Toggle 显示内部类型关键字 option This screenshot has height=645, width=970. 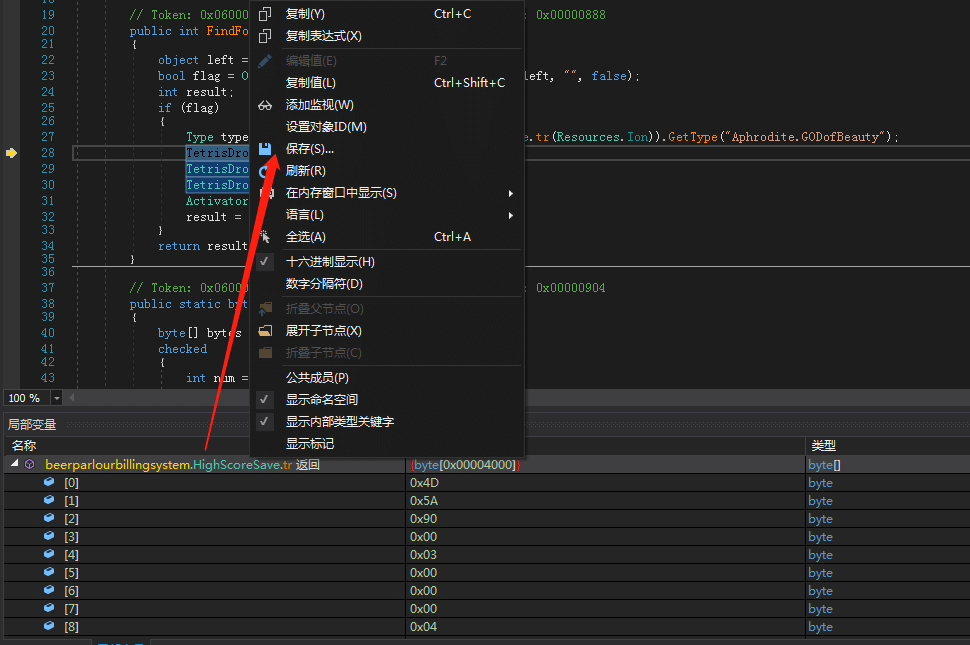[x=387, y=422]
